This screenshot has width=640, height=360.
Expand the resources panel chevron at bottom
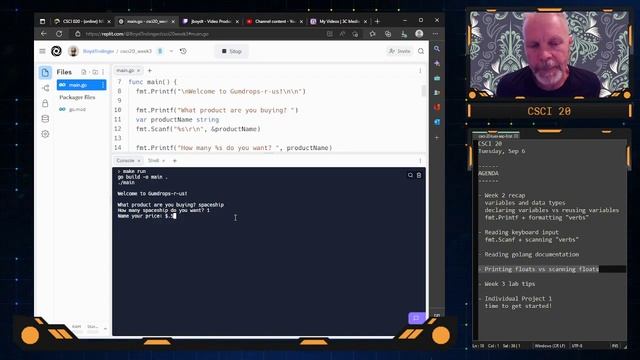pyautogui.click(x=105, y=328)
